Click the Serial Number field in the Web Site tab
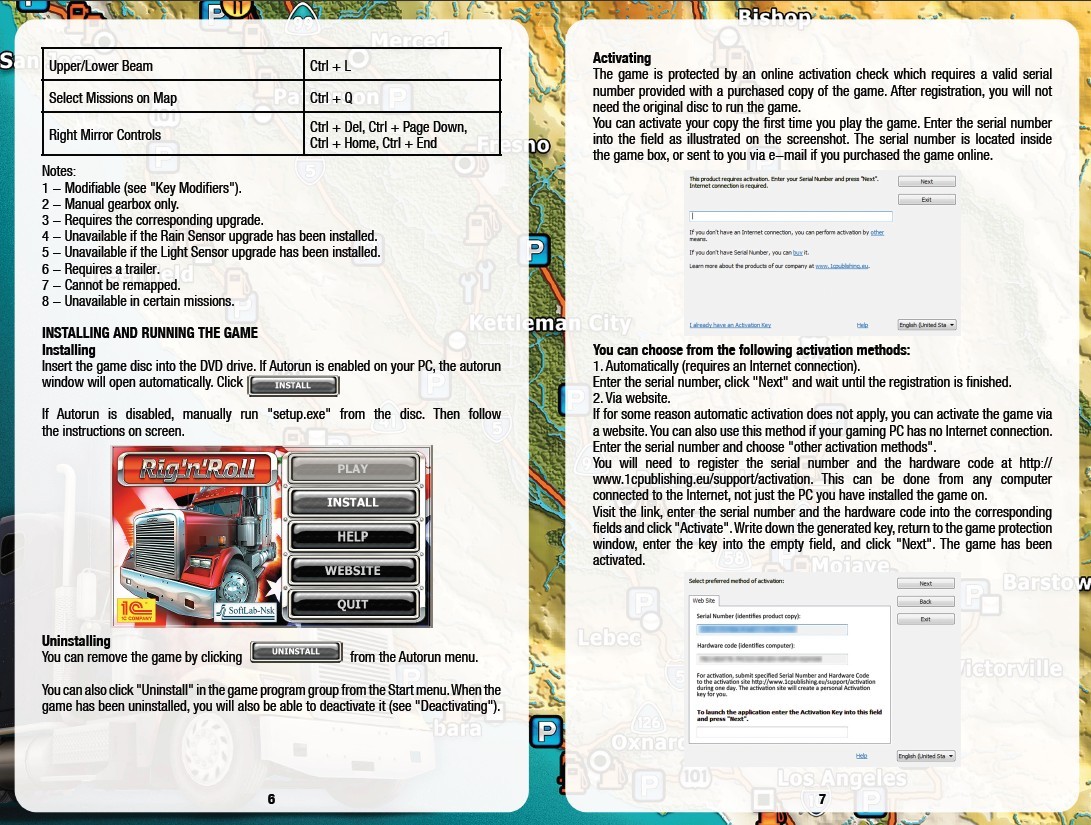The height and width of the screenshot is (825, 1091). 772,630
